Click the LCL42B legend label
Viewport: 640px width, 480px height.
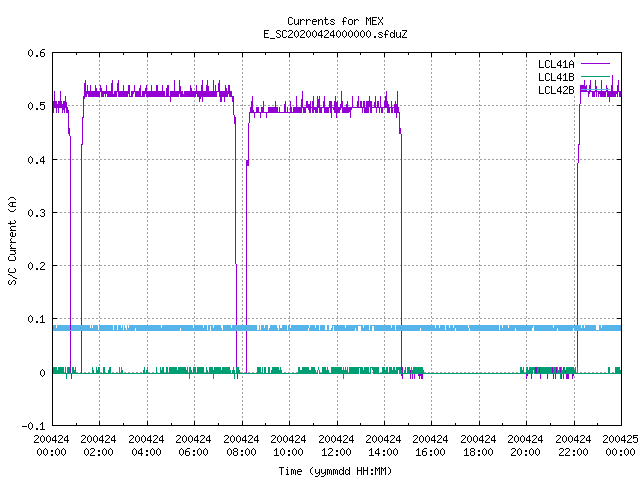click(556, 90)
